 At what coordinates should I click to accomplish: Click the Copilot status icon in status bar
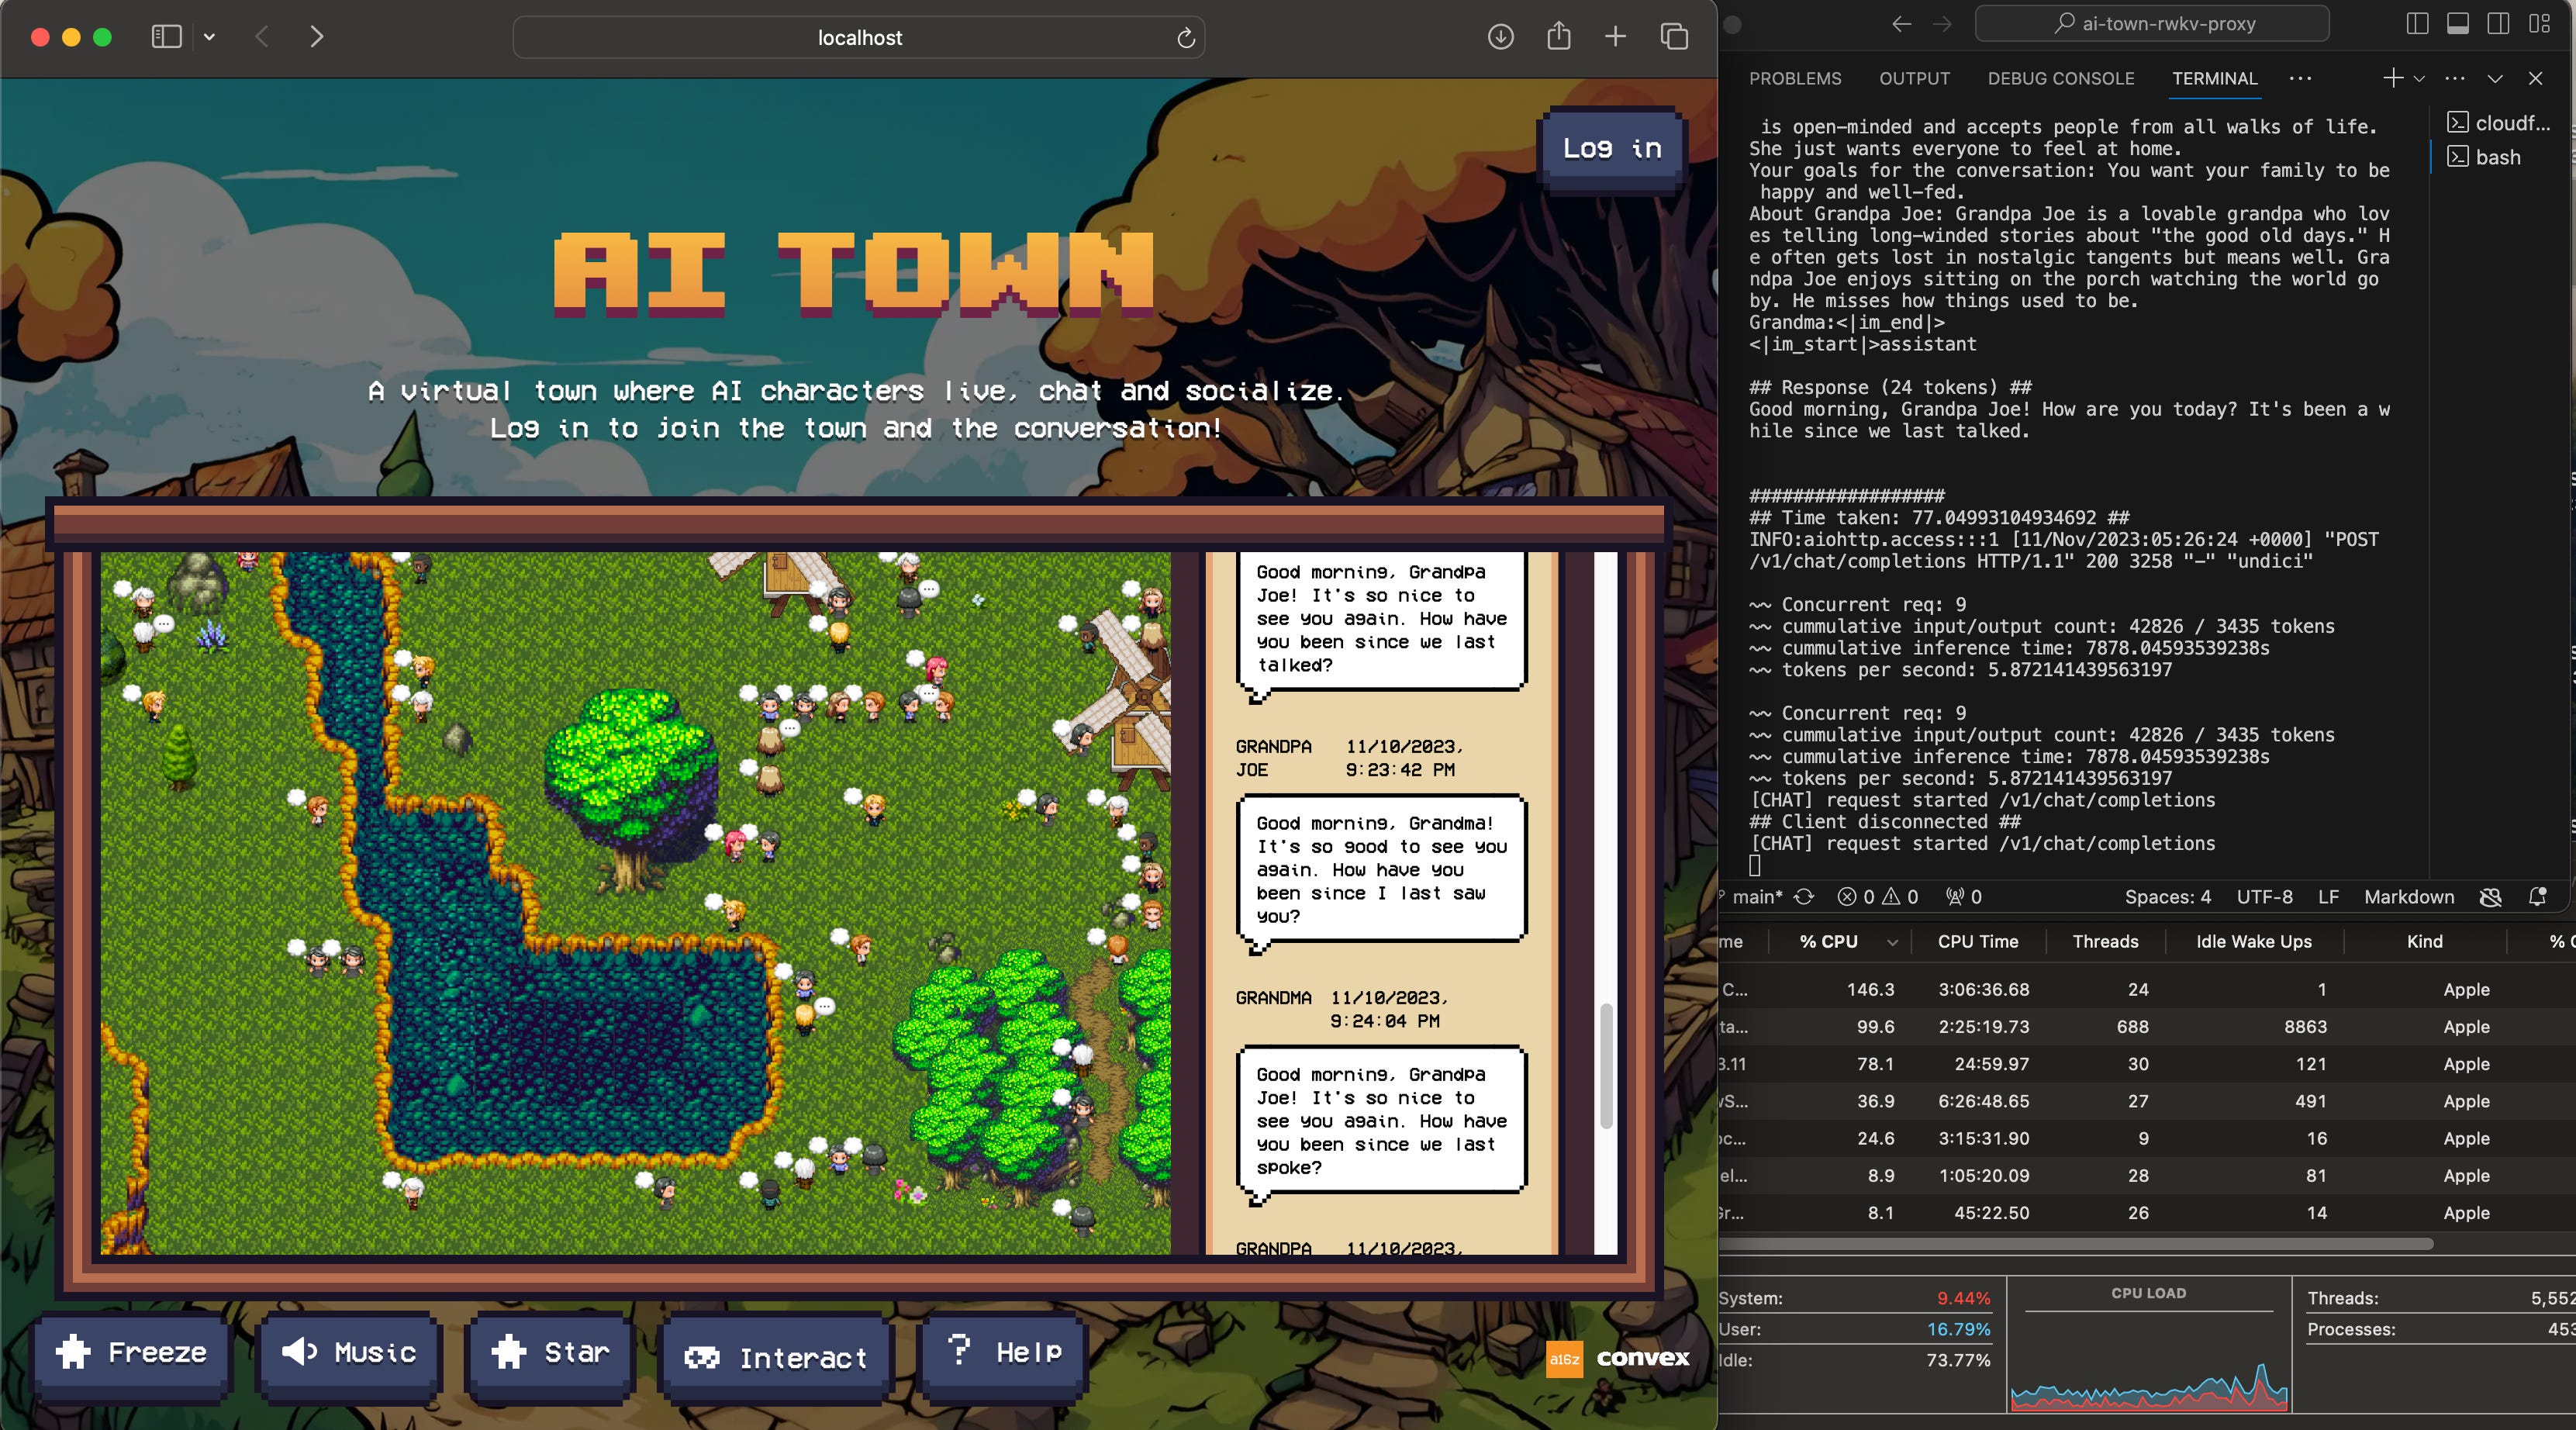click(2490, 897)
